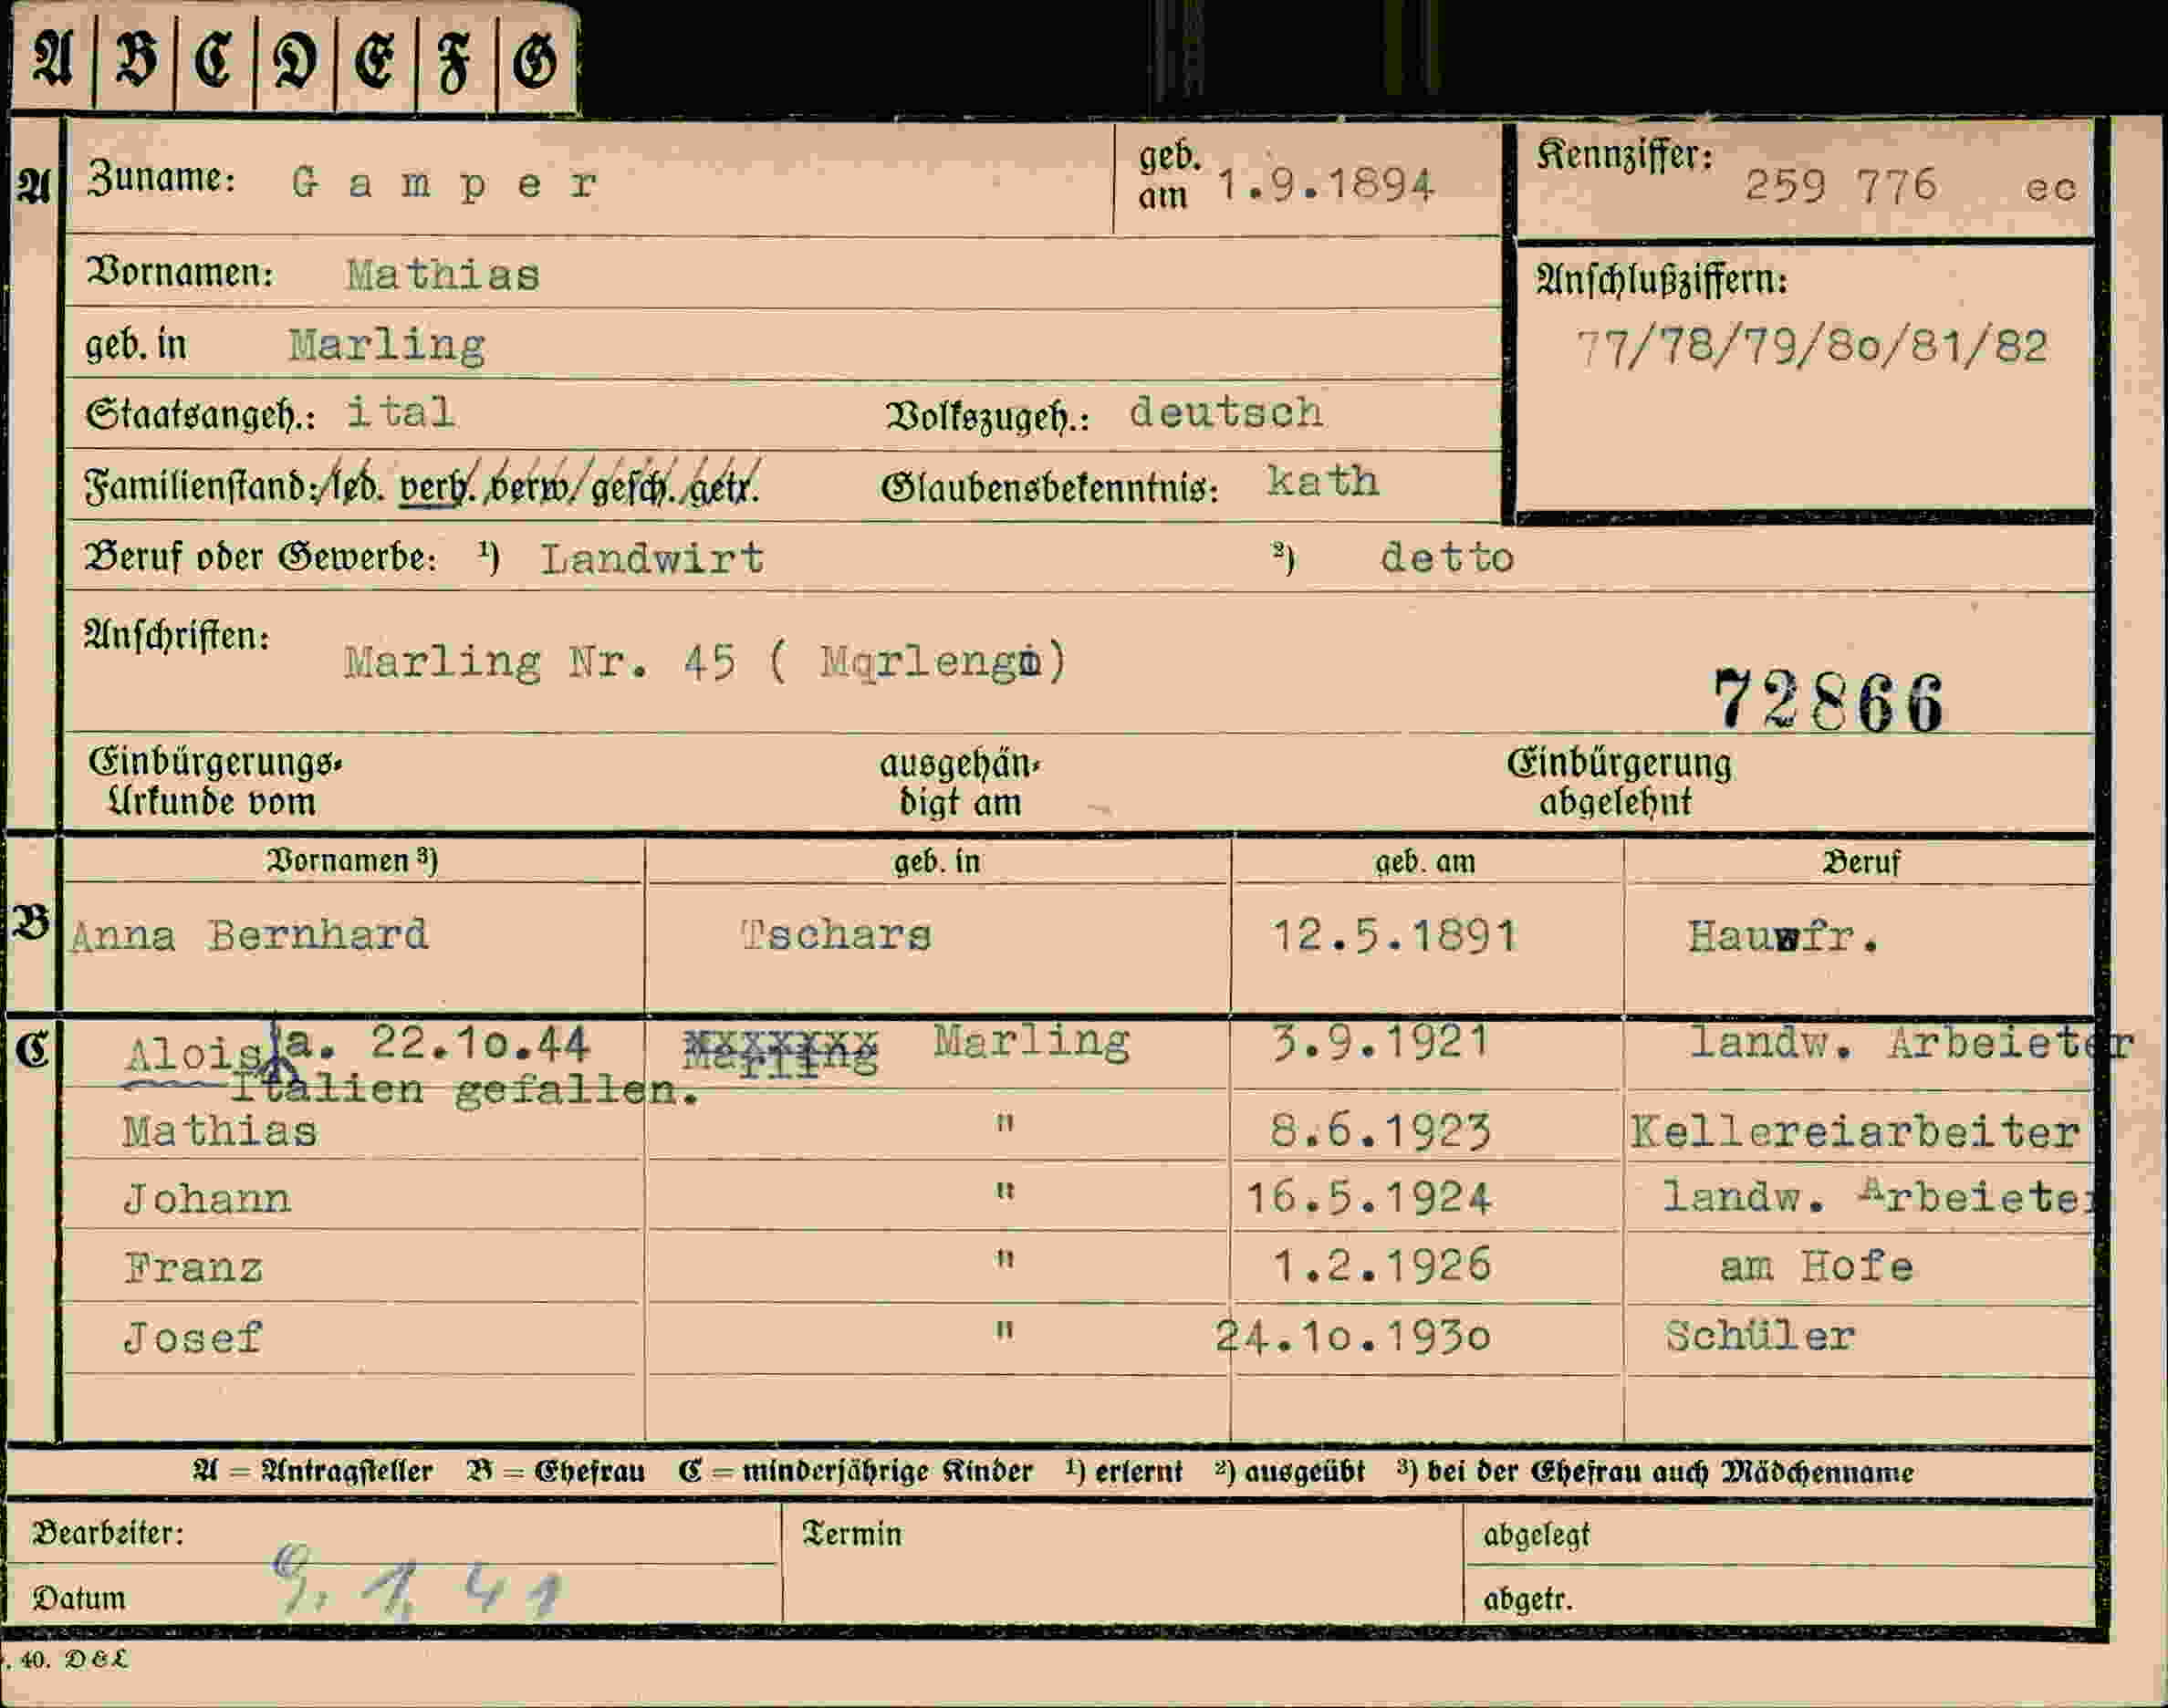2168x1708 pixels.
Task: Click the occupation 'Schüler'
Action: [x=1760, y=1336]
